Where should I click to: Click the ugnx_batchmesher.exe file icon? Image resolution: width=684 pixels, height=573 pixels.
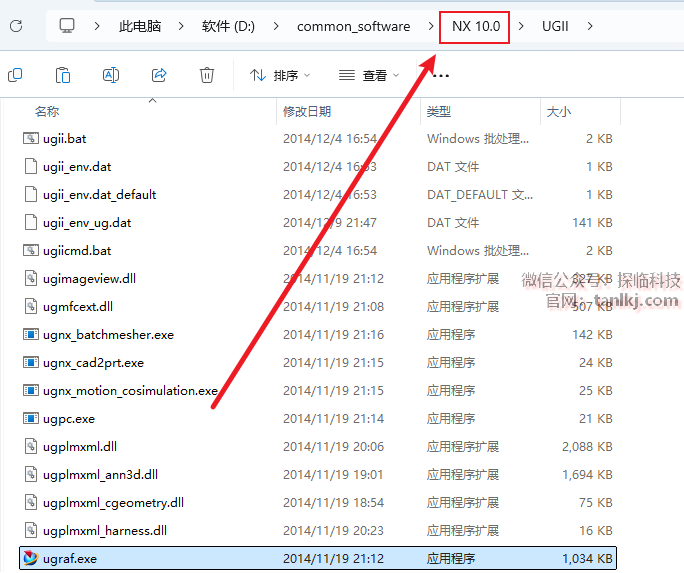click(x=31, y=335)
